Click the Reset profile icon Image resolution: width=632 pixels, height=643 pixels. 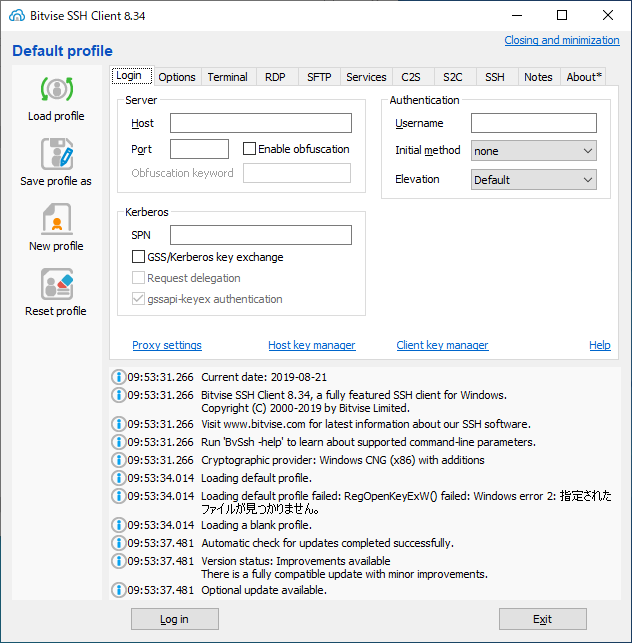(x=57, y=284)
